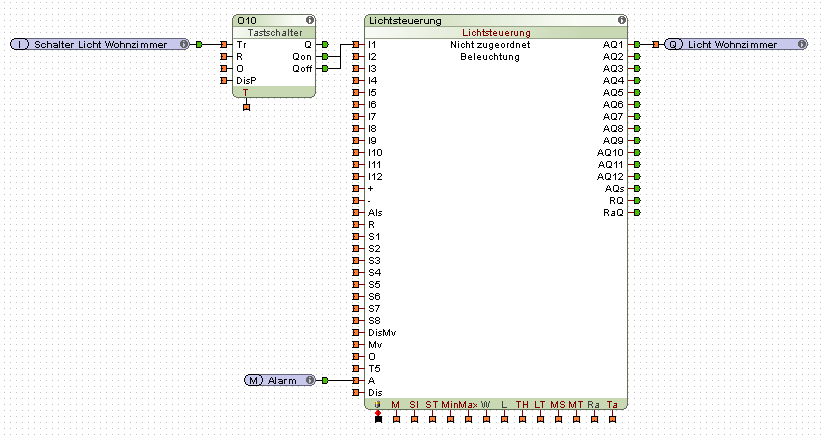Select the AQ12 output pin
Viewport: 824px width, 440px height.
[637, 177]
